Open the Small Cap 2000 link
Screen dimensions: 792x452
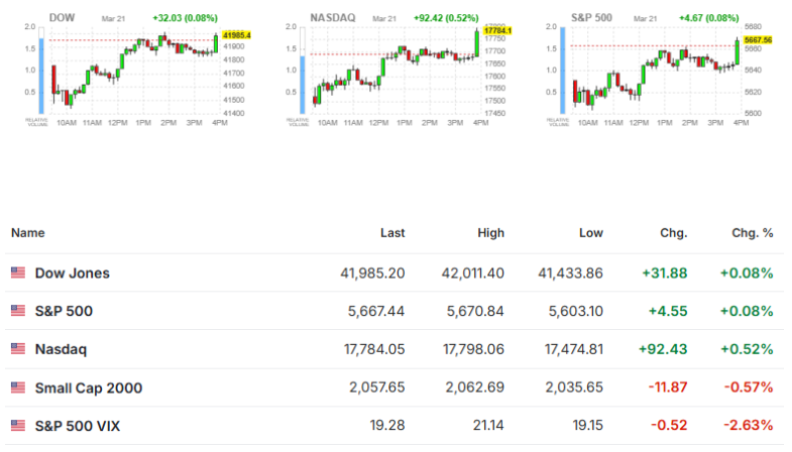[88, 388]
